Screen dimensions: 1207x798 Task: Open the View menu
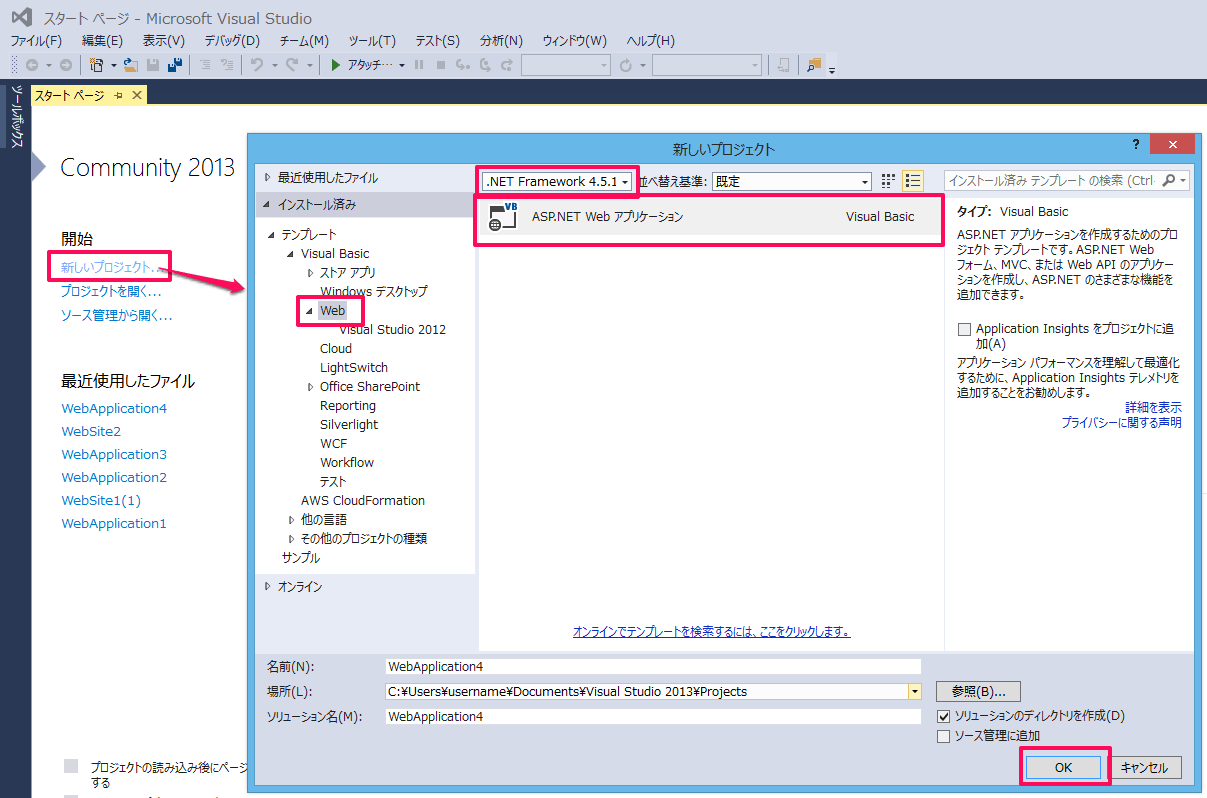[164, 41]
